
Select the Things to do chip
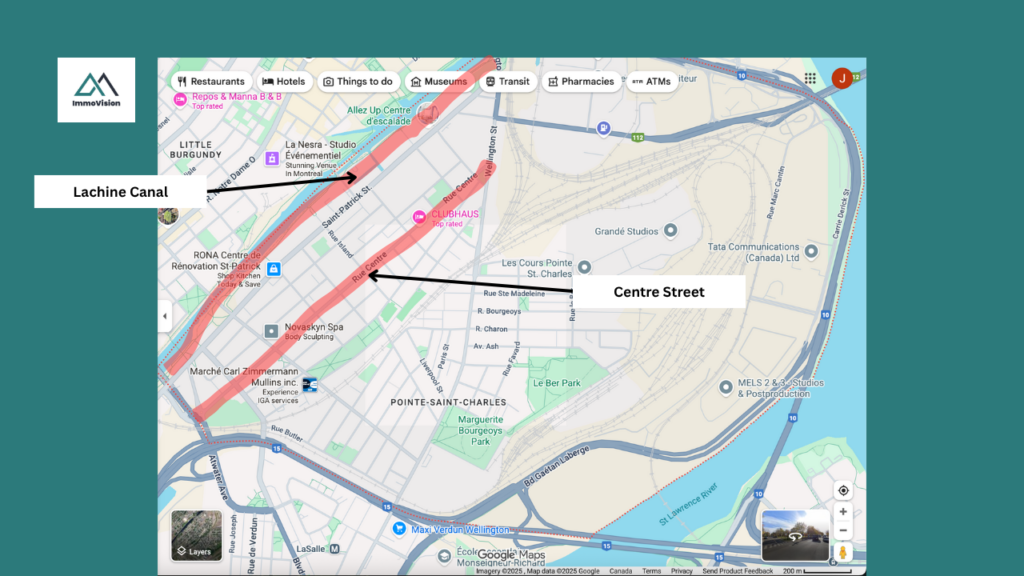(x=358, y=82)
